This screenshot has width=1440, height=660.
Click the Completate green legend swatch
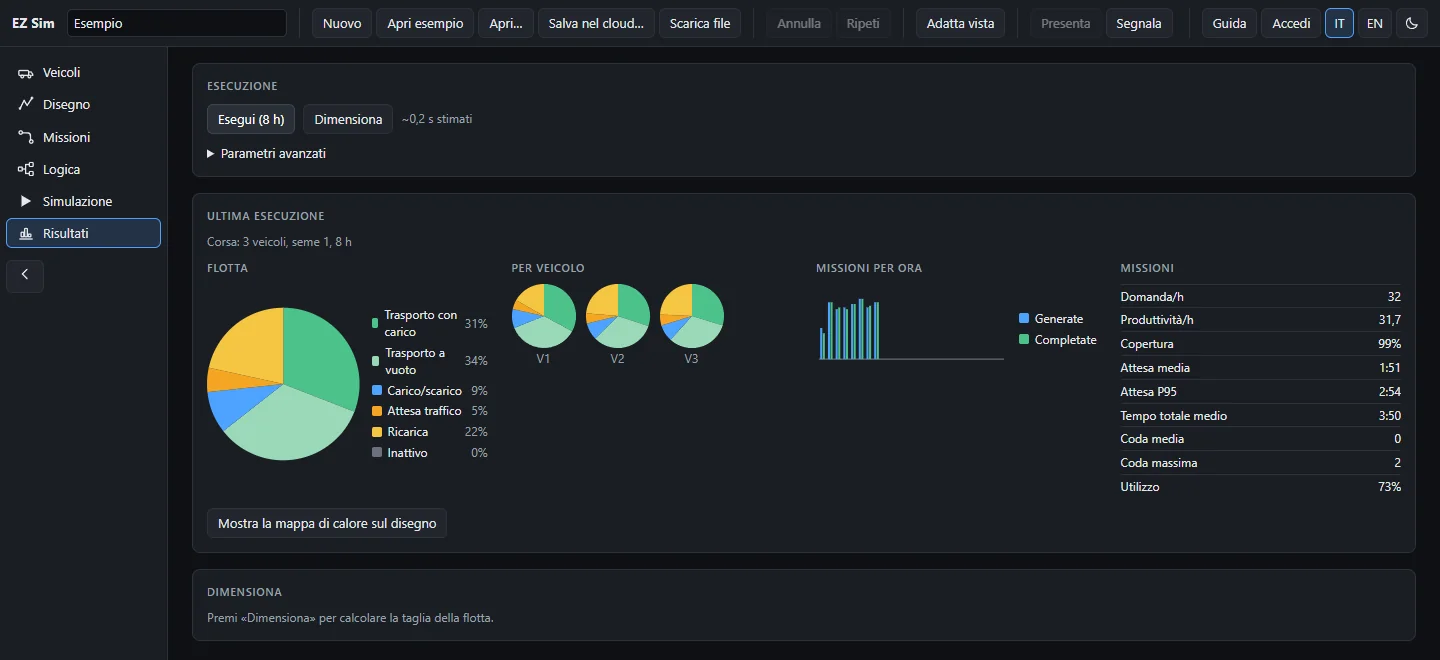click(x=1024, y=340)
